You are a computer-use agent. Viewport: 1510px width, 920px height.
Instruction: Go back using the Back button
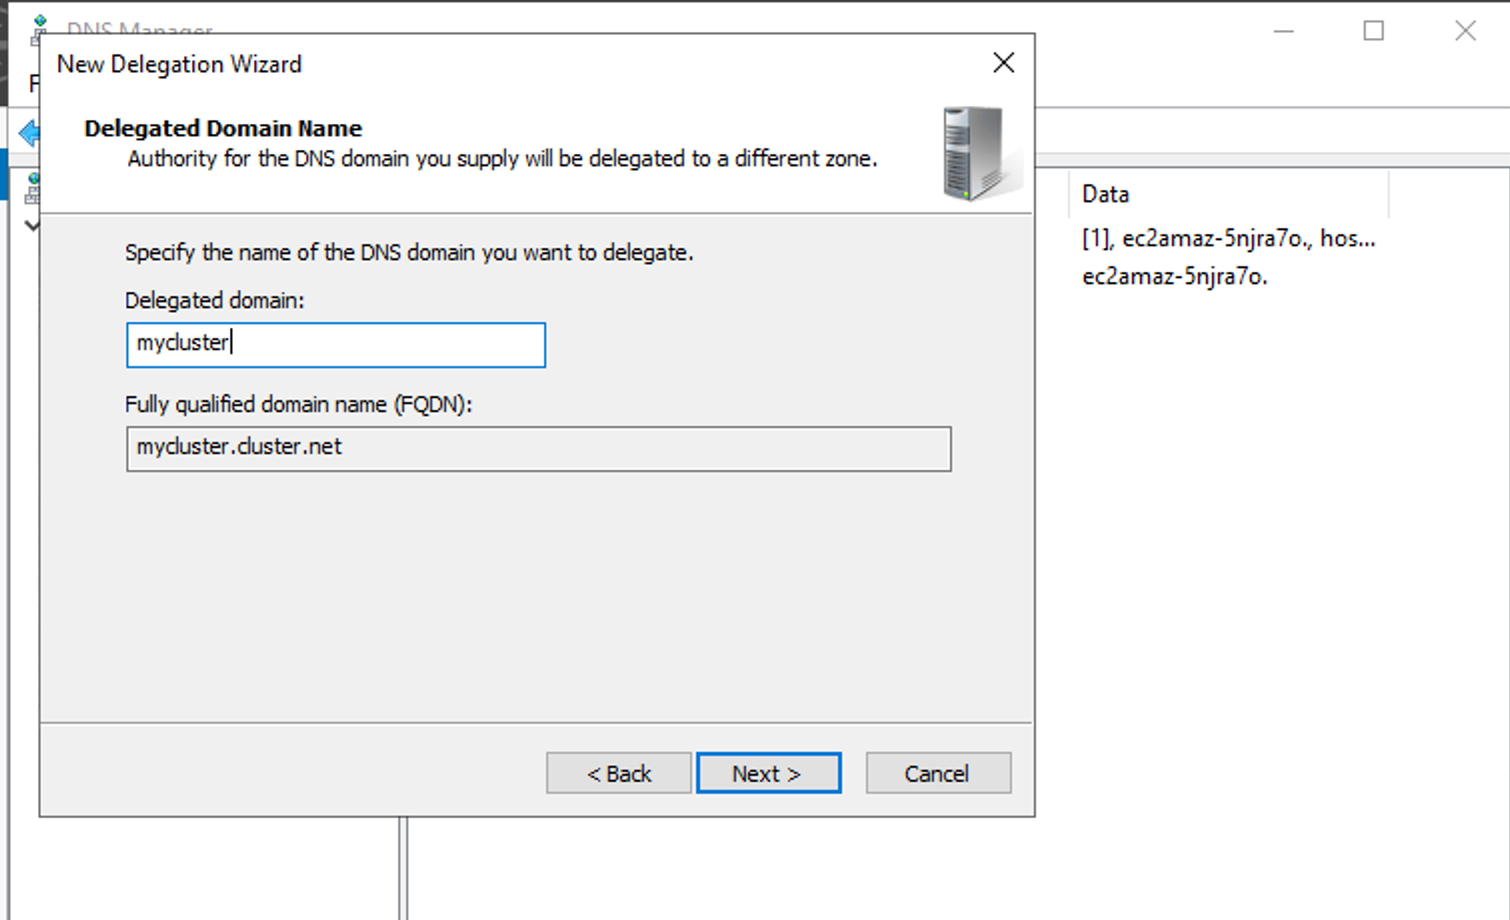point(618,773)
